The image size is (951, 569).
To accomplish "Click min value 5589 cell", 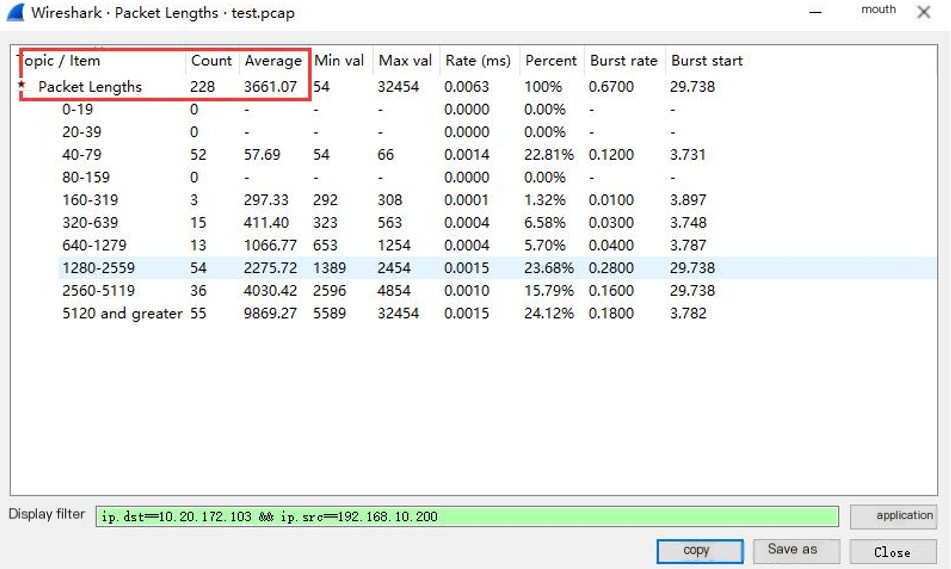I will pyautogui.click(x=329, y=313).
